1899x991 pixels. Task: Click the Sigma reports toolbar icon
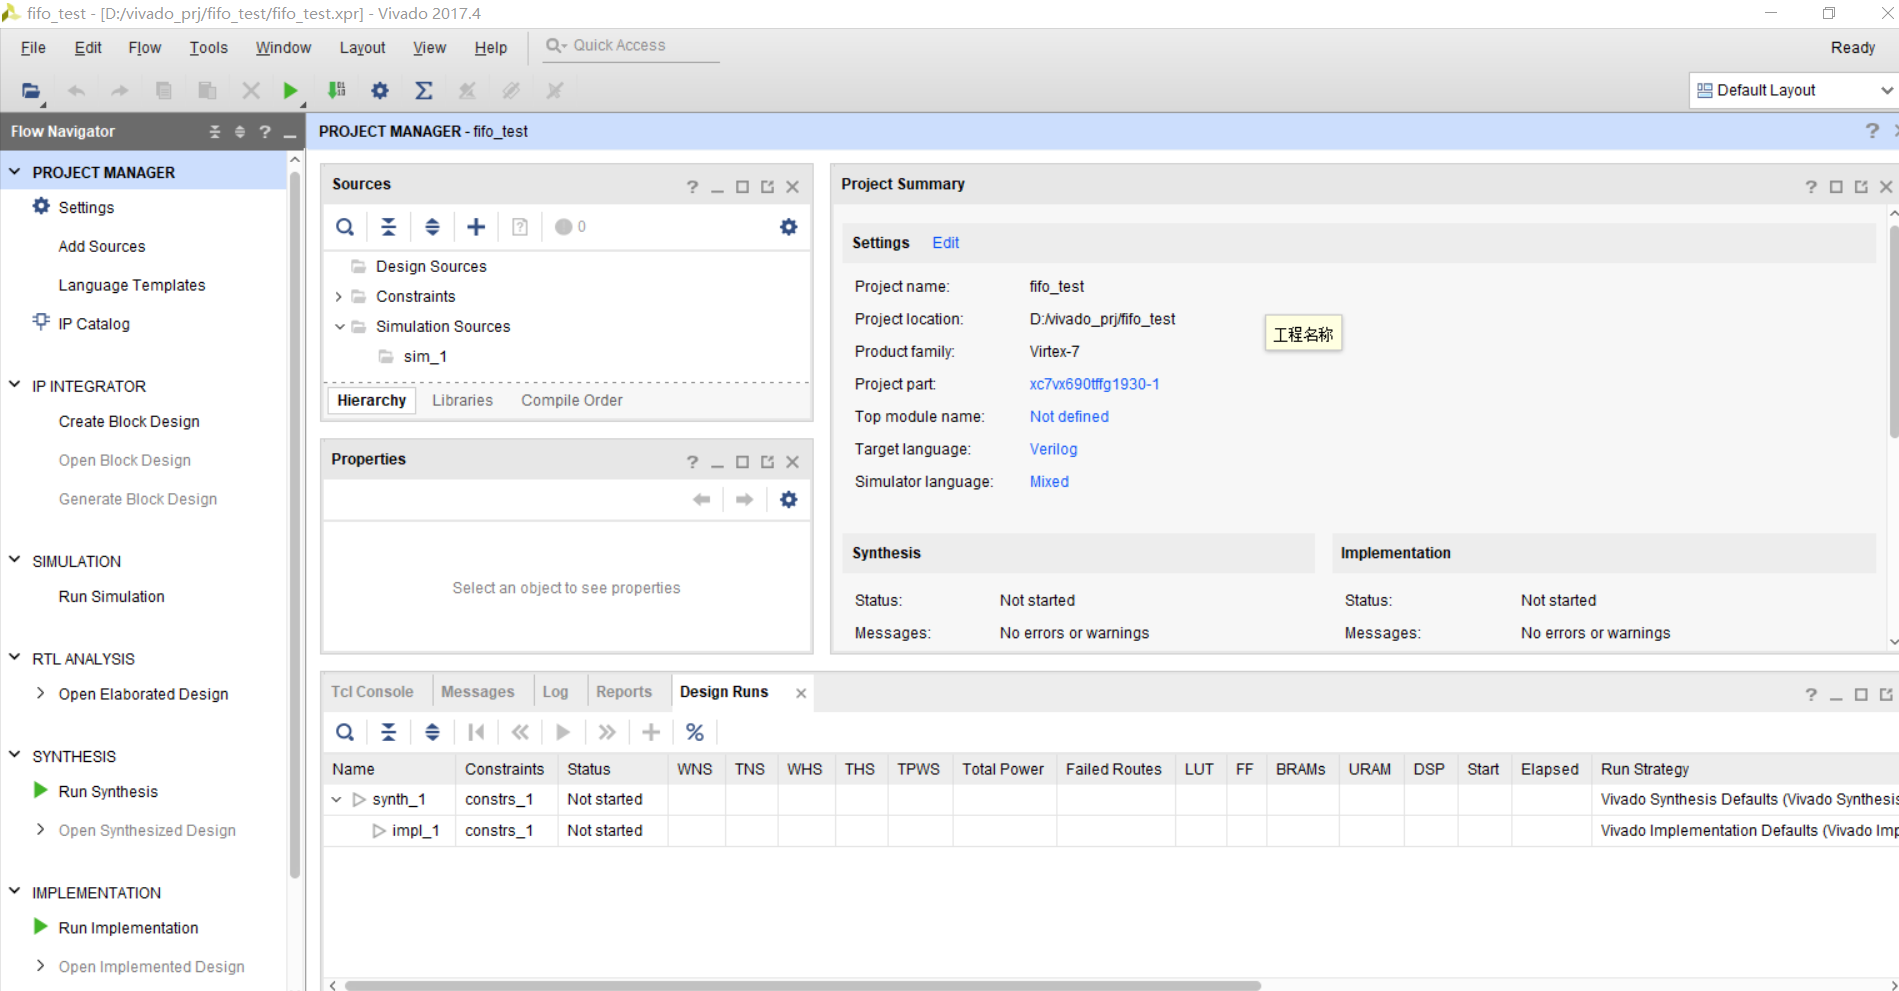[424, 90]
